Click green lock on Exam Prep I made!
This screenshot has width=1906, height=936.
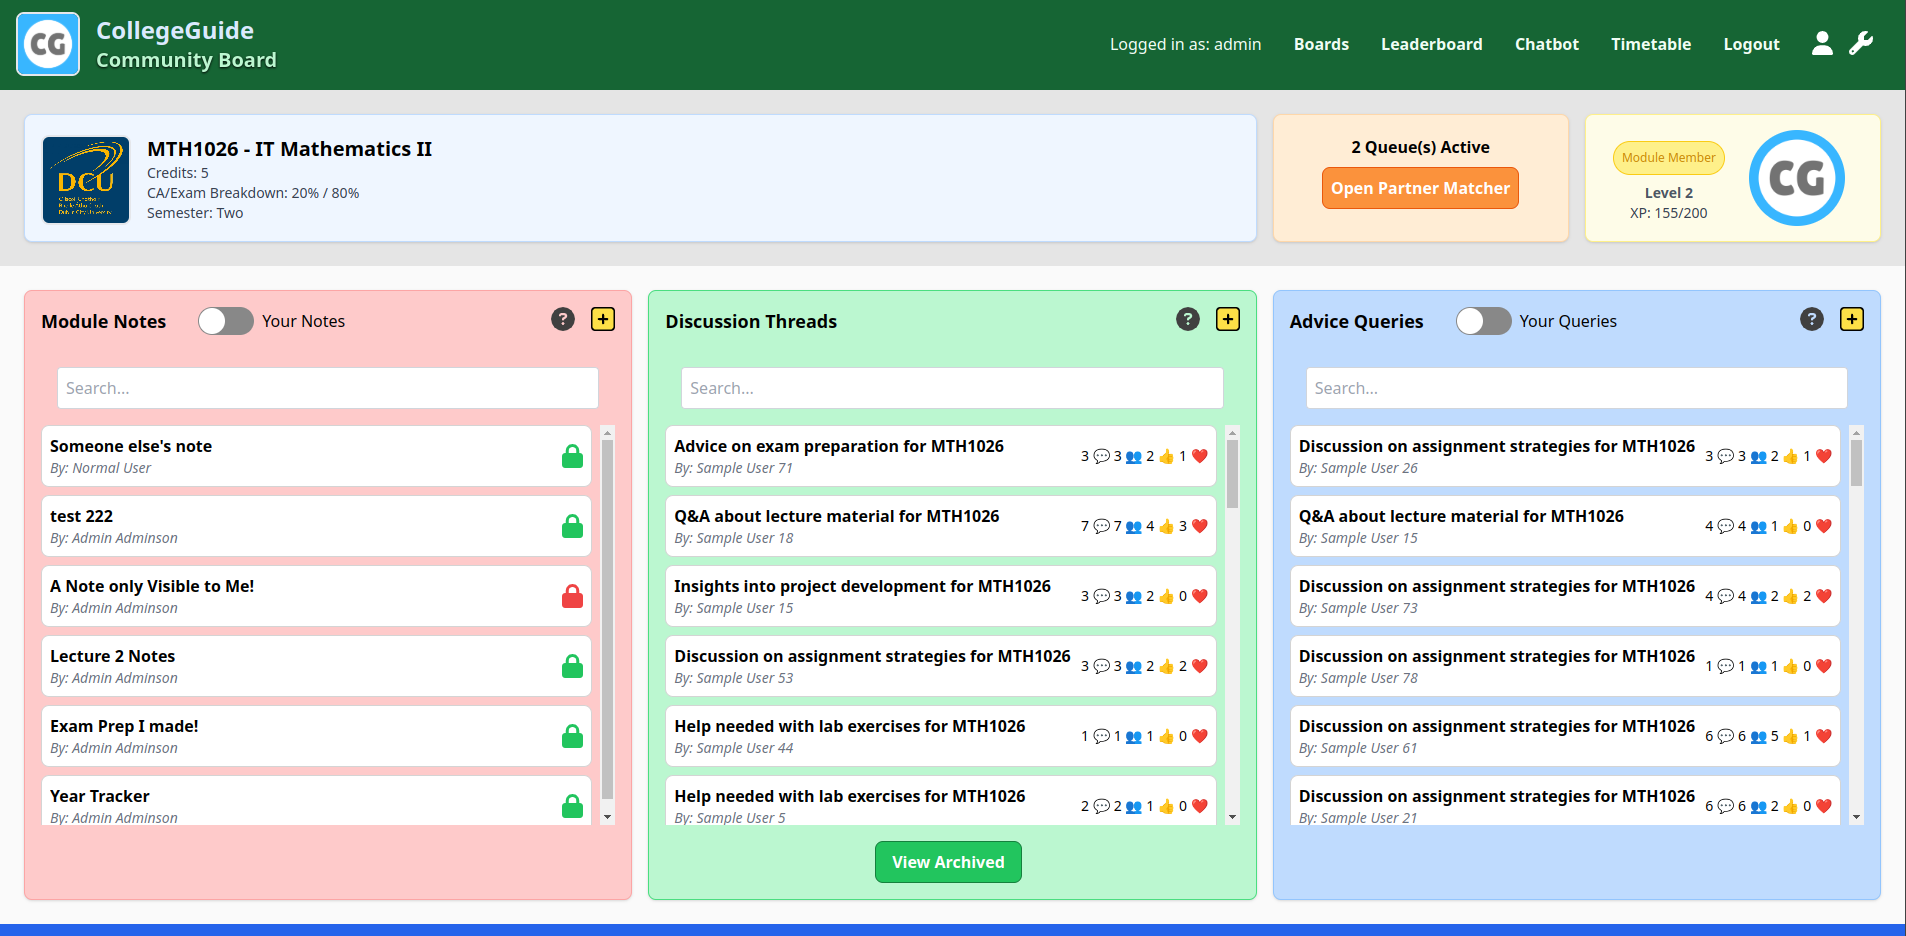tap(572, 736)
